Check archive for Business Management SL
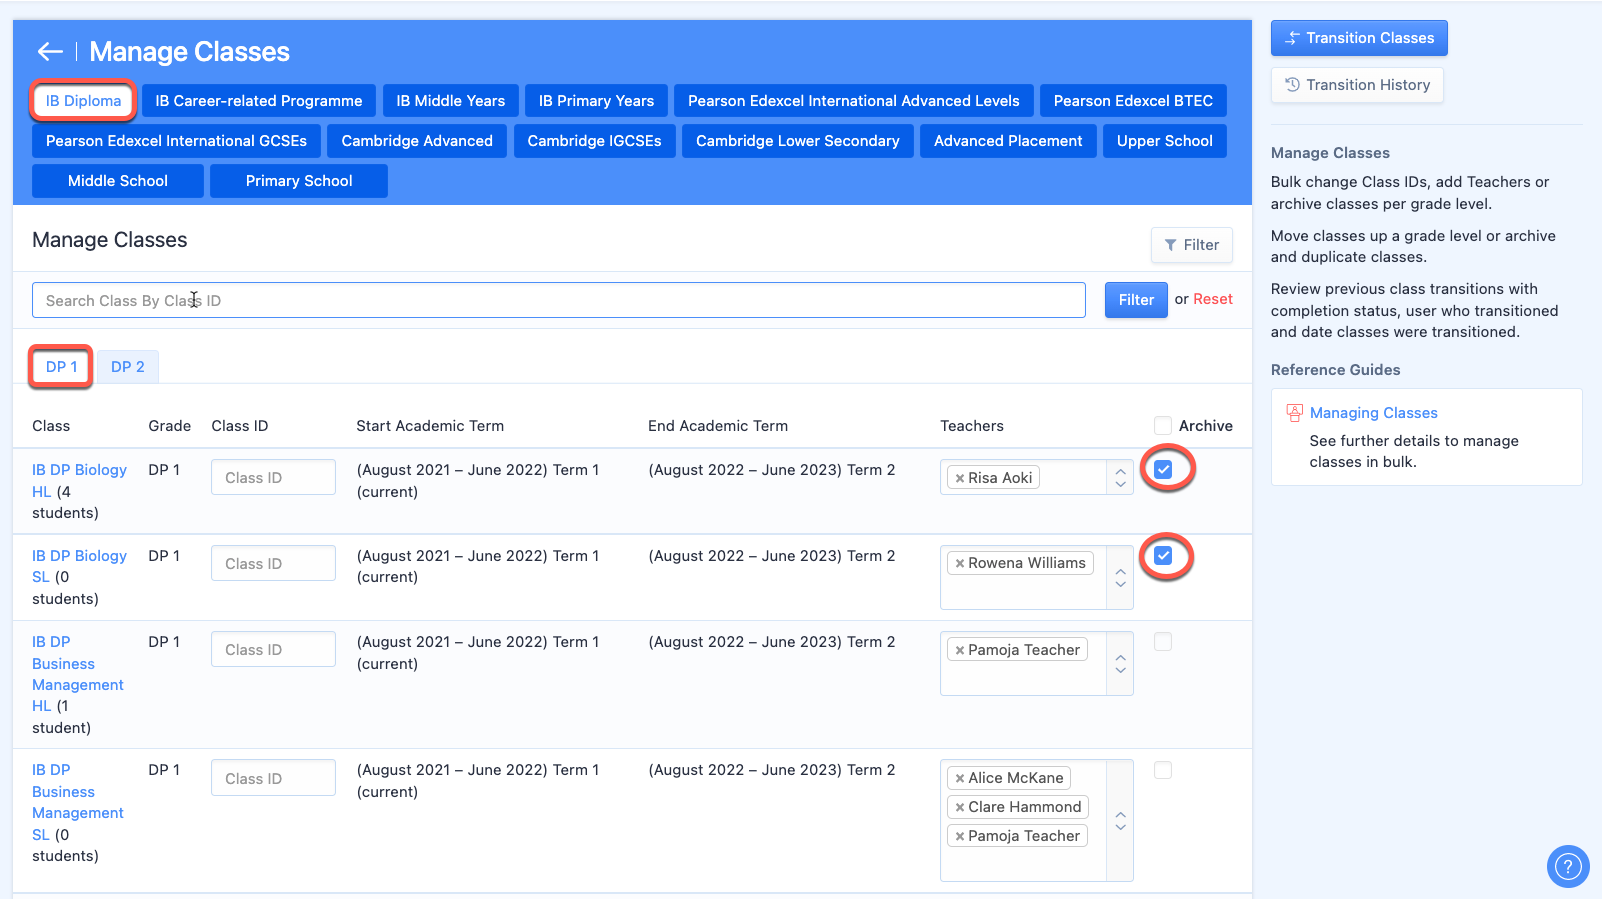This screenshot has width=1602, height=899. point(1163,770)
